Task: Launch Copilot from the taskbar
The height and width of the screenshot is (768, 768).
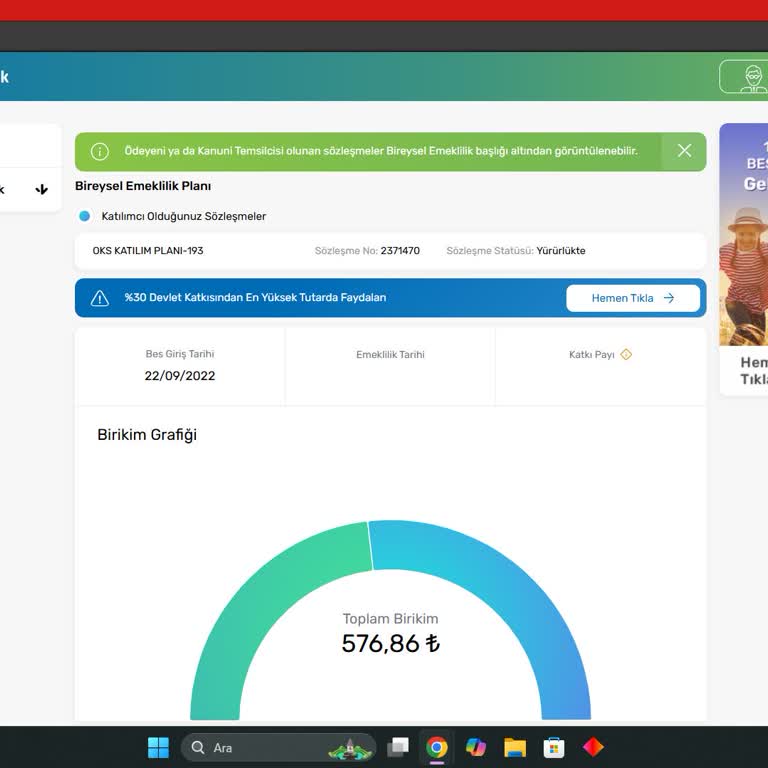Action: coord(476,747)
